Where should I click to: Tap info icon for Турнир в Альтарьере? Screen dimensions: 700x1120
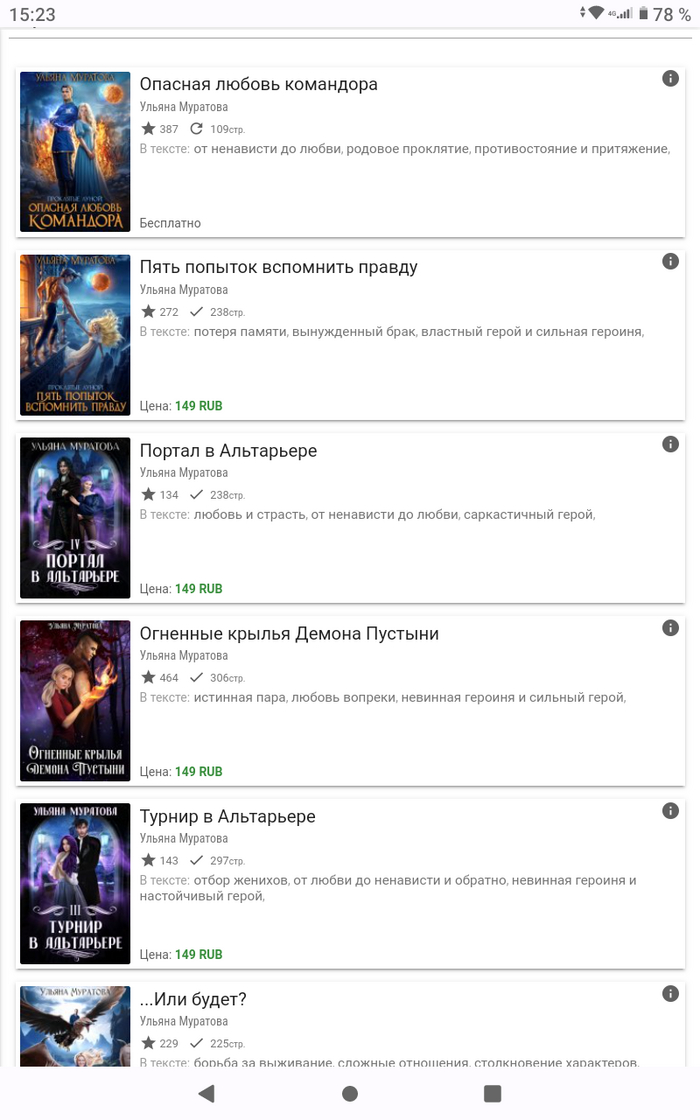(670, 811)
